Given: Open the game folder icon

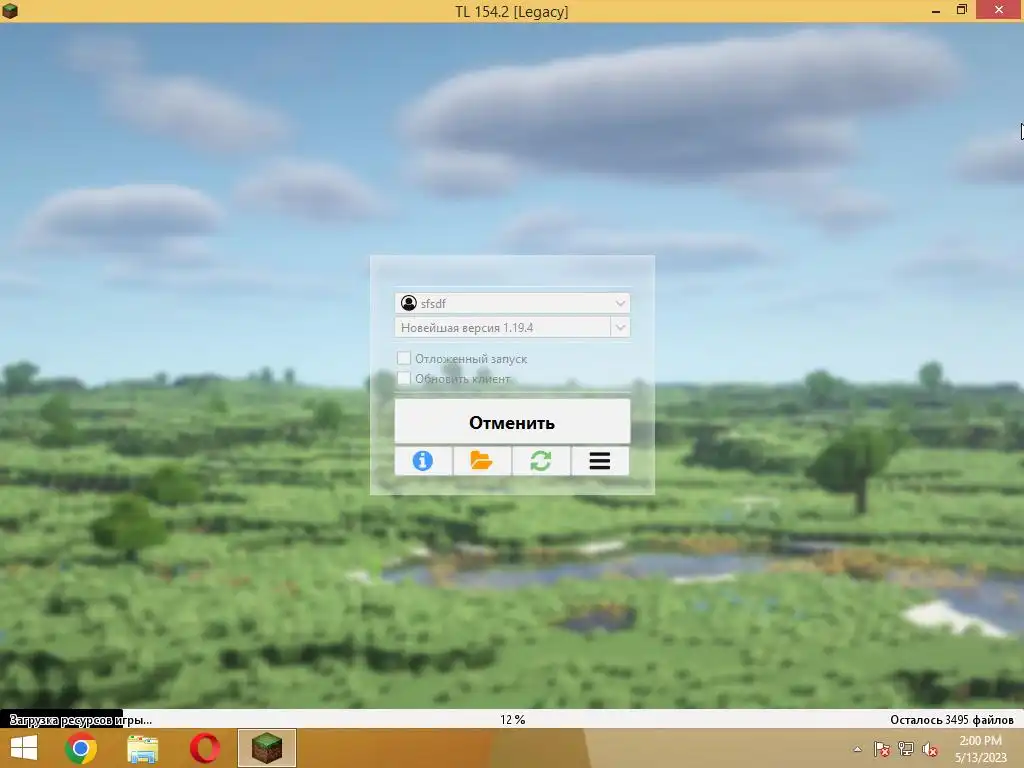Looking at the screenshot, I should tap(482, 461).
